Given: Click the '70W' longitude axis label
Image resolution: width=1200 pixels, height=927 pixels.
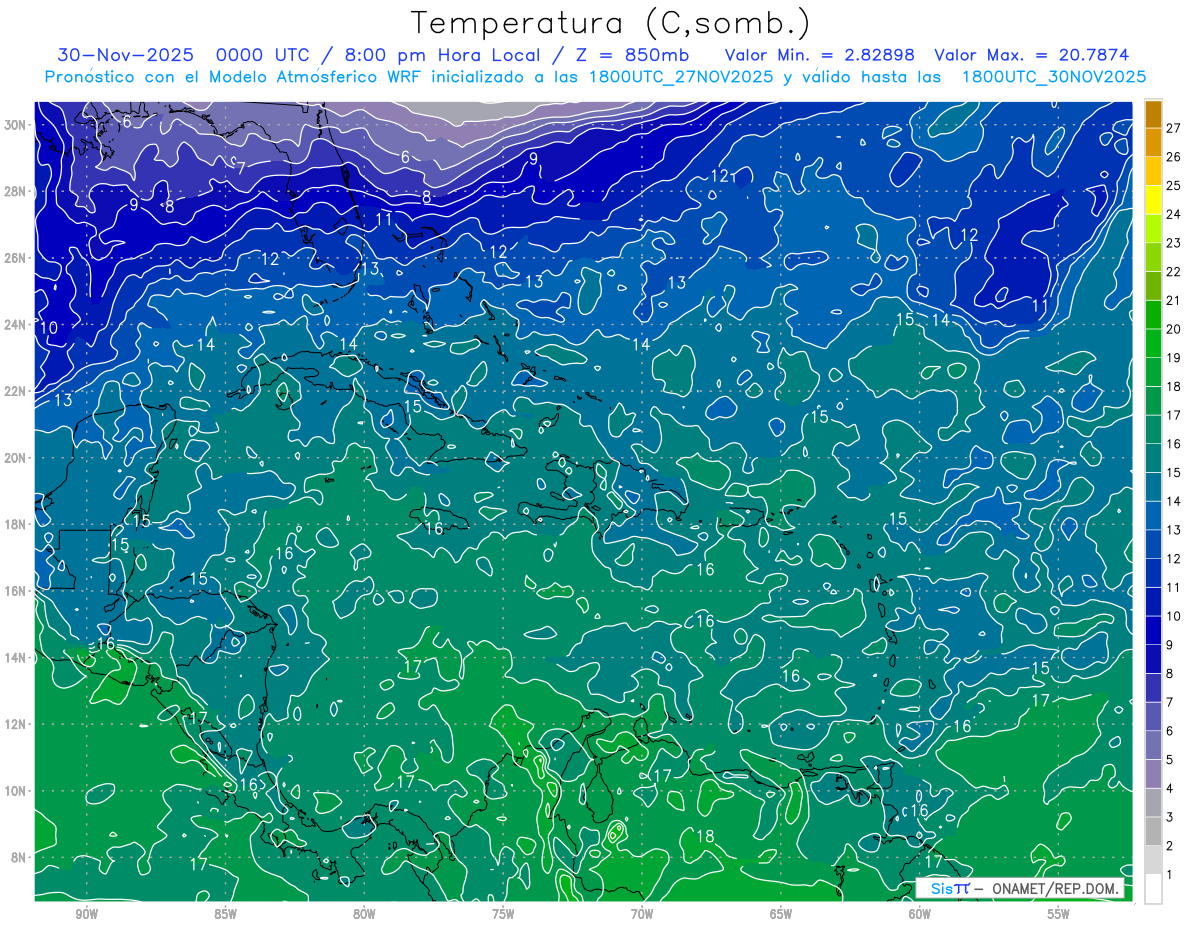Looking at the screenshot, I should point(642,914).
